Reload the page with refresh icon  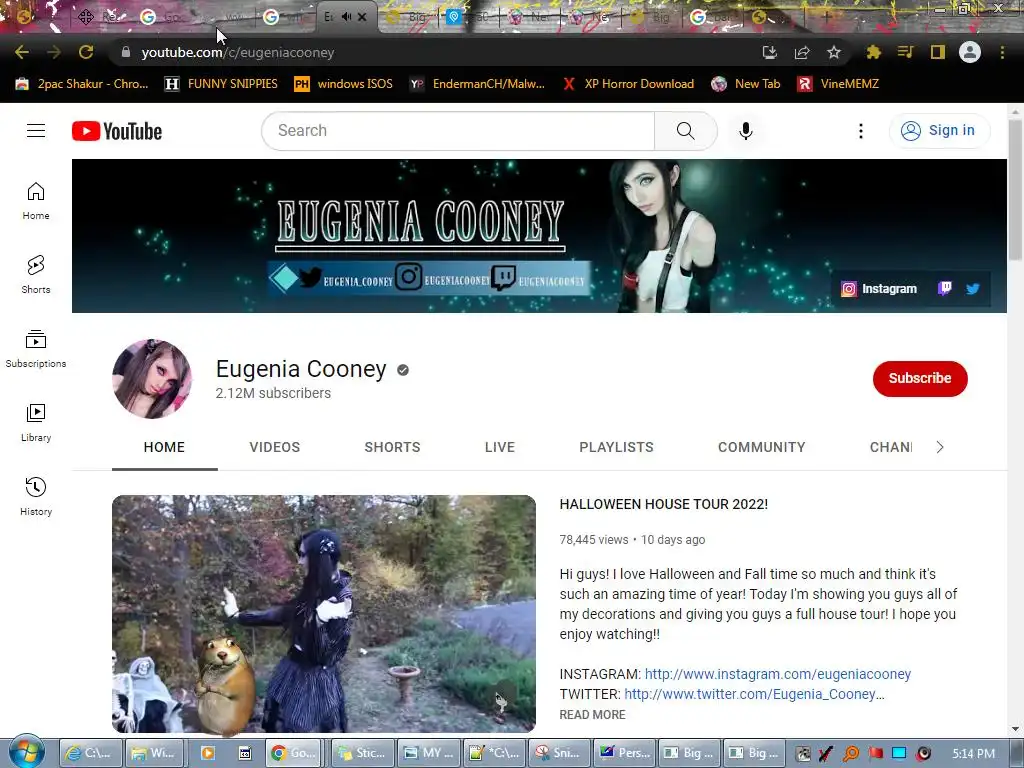coord(86,52)
